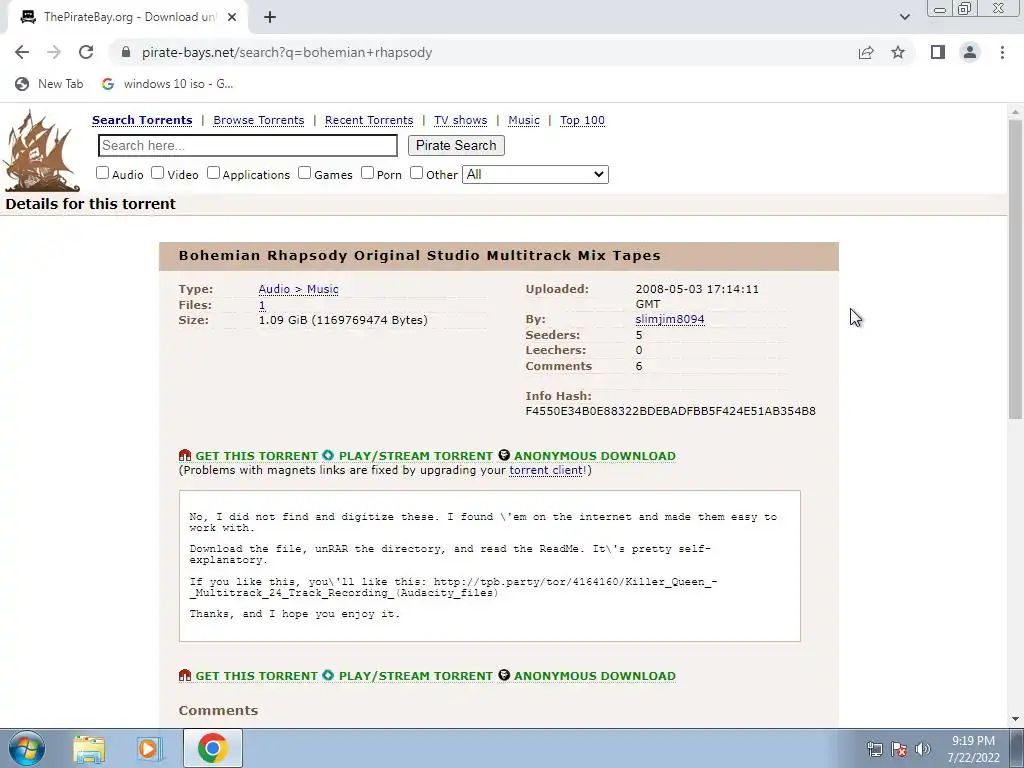1024x768 pixels.
Task: Tick the Other checkbox
Action: (x=417, y=173)
